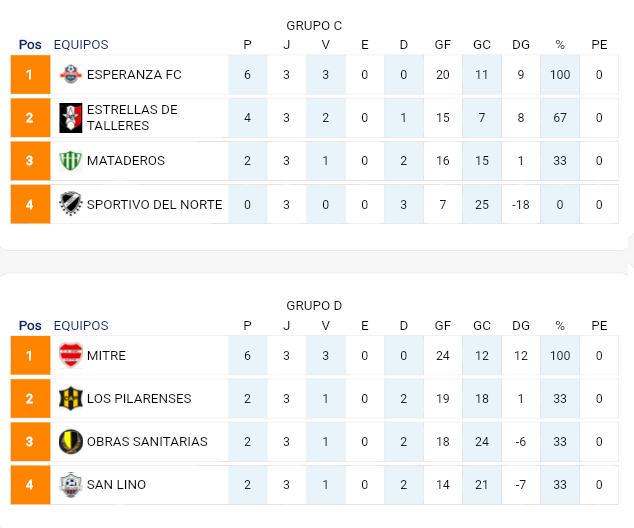Click the Estrellas de Talleres crest

pos(70,118)
